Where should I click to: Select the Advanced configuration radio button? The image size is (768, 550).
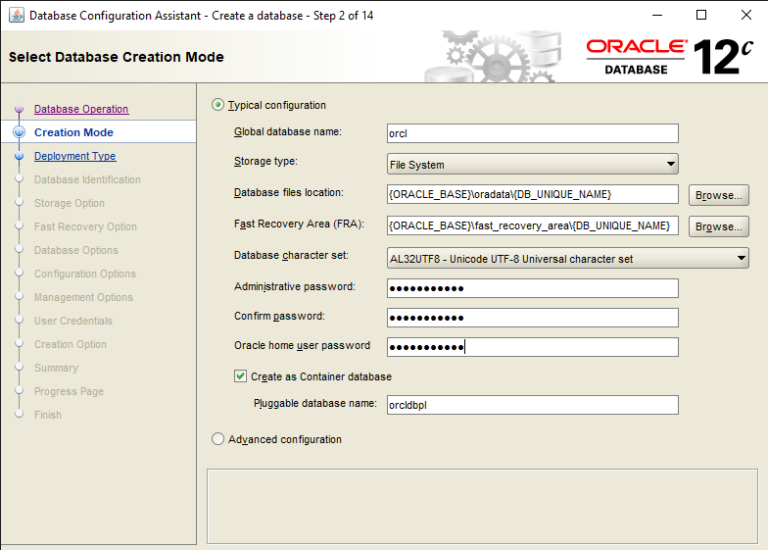click(218, 439)
